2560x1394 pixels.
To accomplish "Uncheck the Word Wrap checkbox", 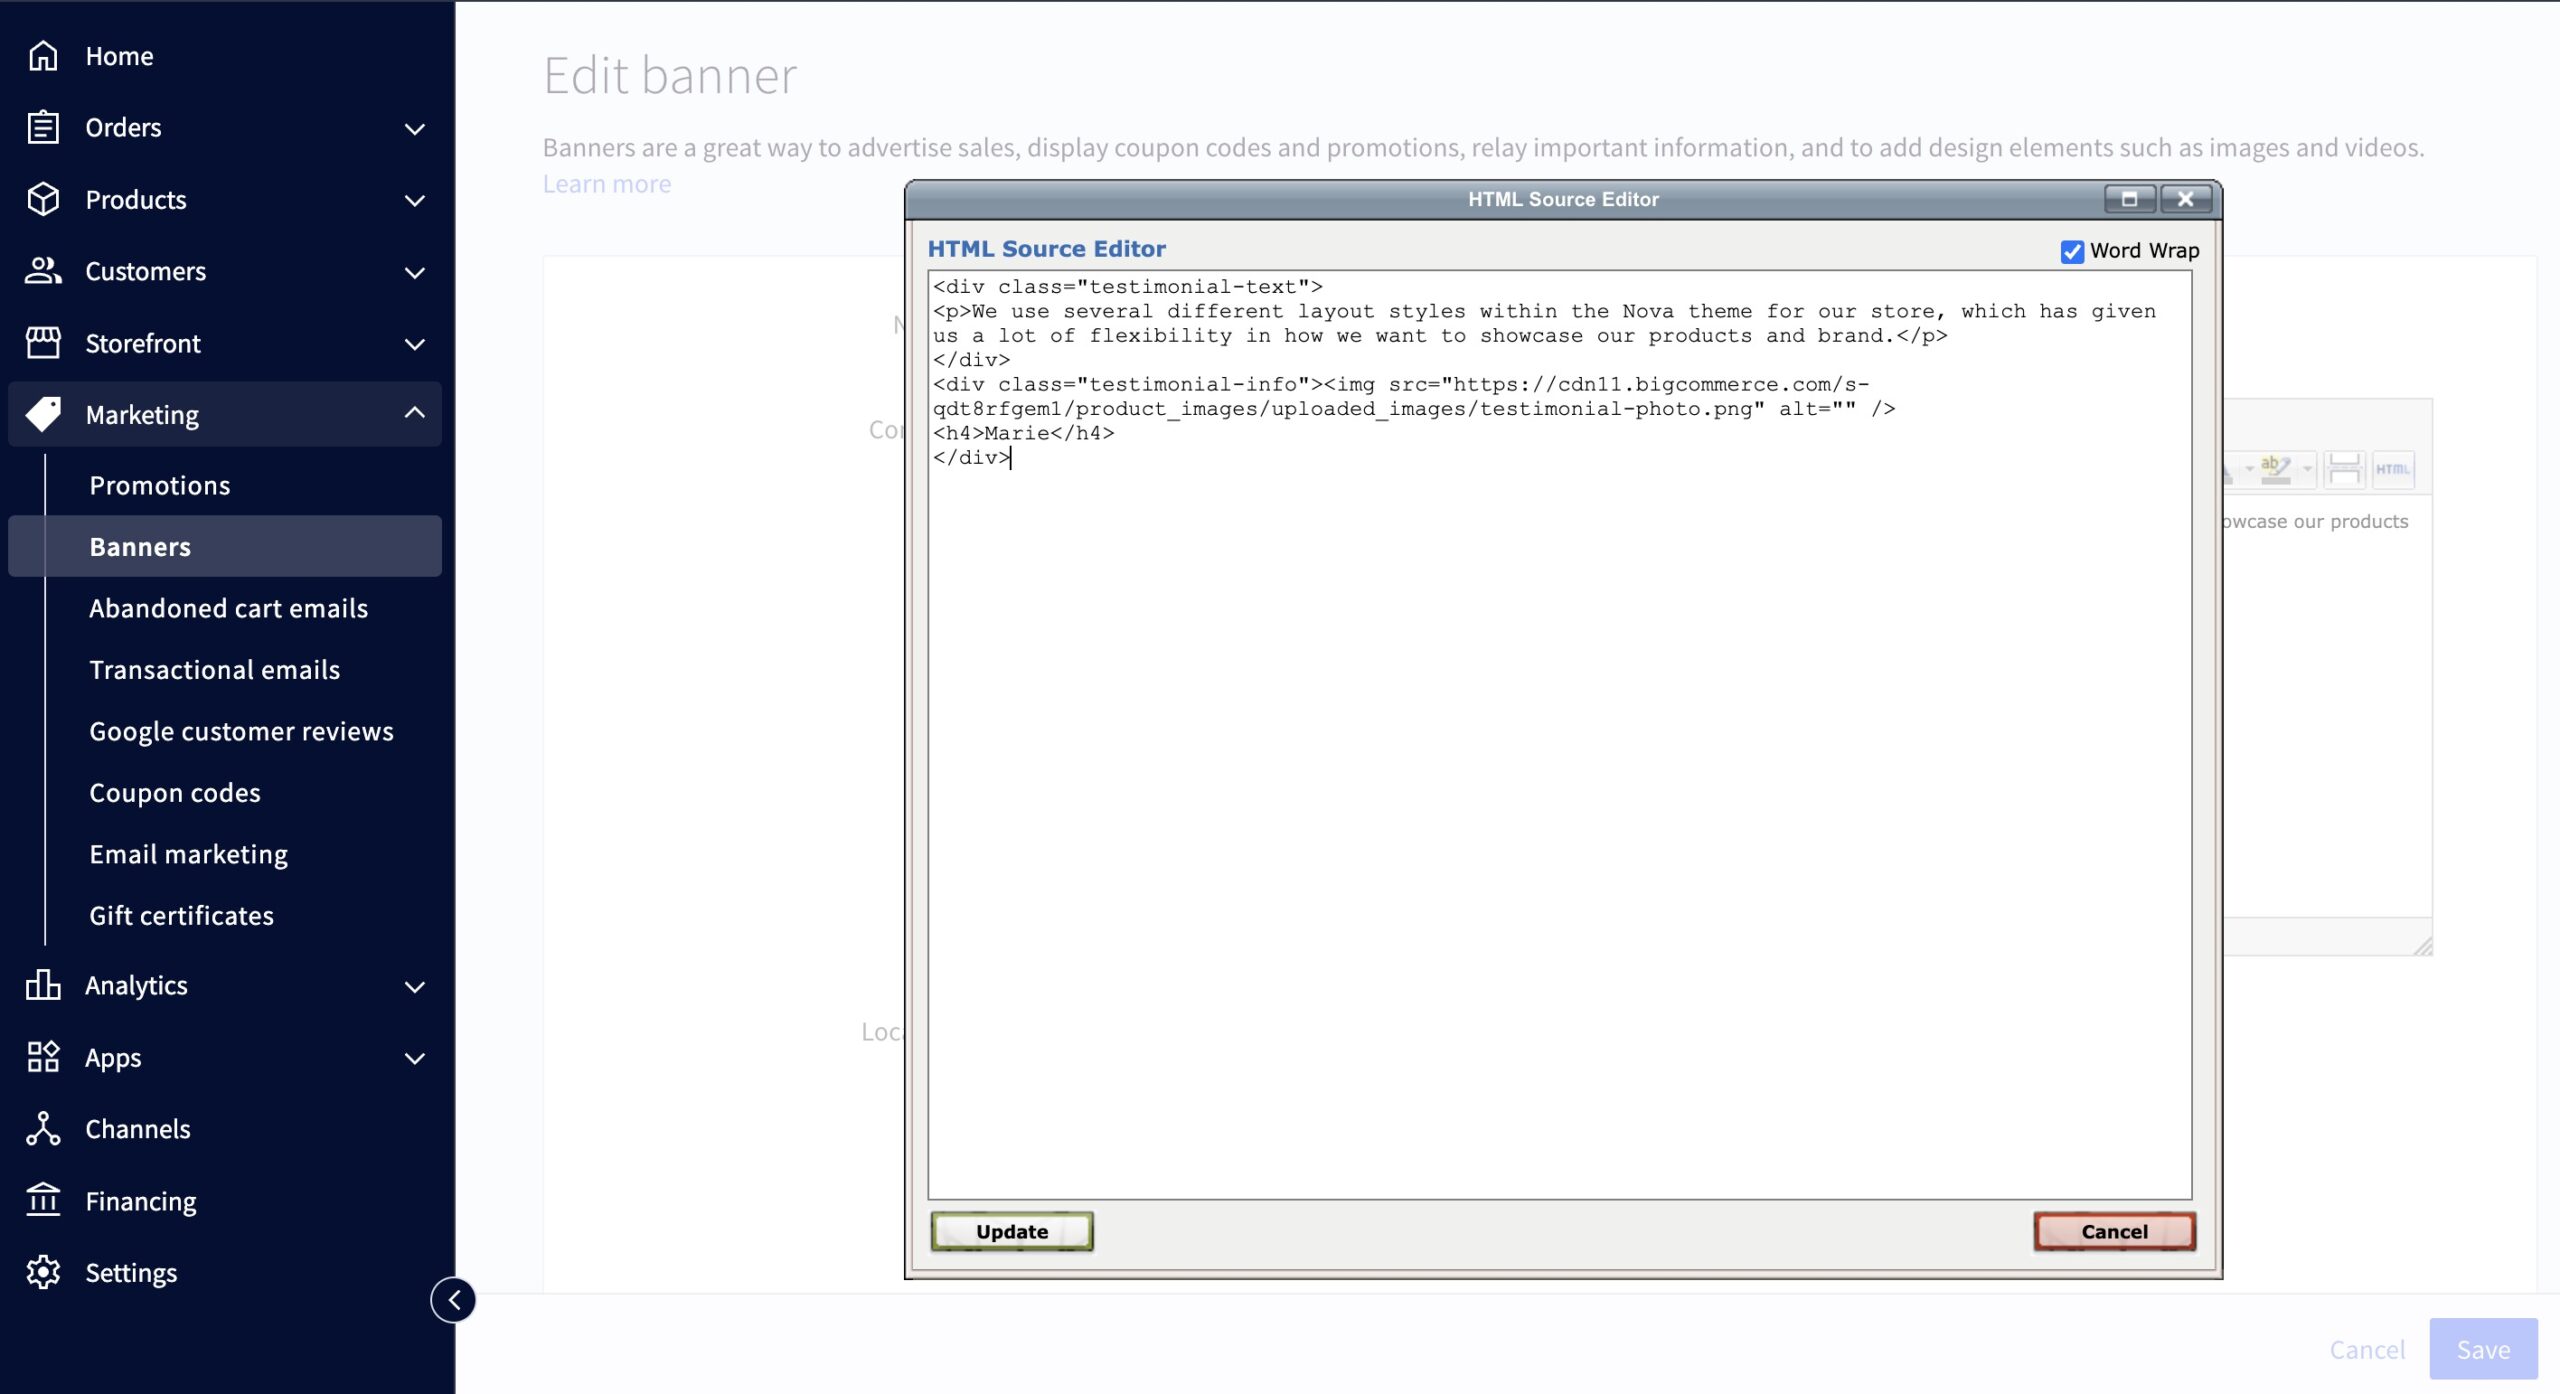I will 2072,251.
